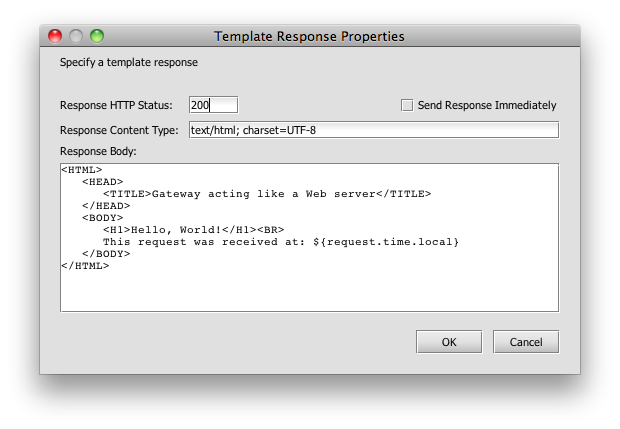Close the Template Response Properties dialog
This screenshot has height=429, width=620.
coord(56,36)
